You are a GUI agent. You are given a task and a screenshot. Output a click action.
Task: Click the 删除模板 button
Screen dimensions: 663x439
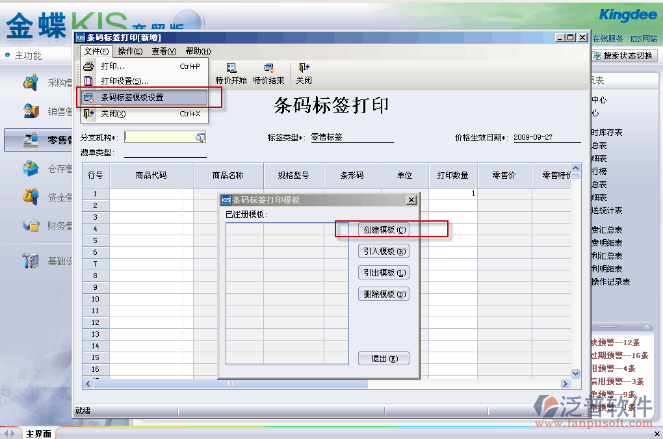tap(384, 294)
